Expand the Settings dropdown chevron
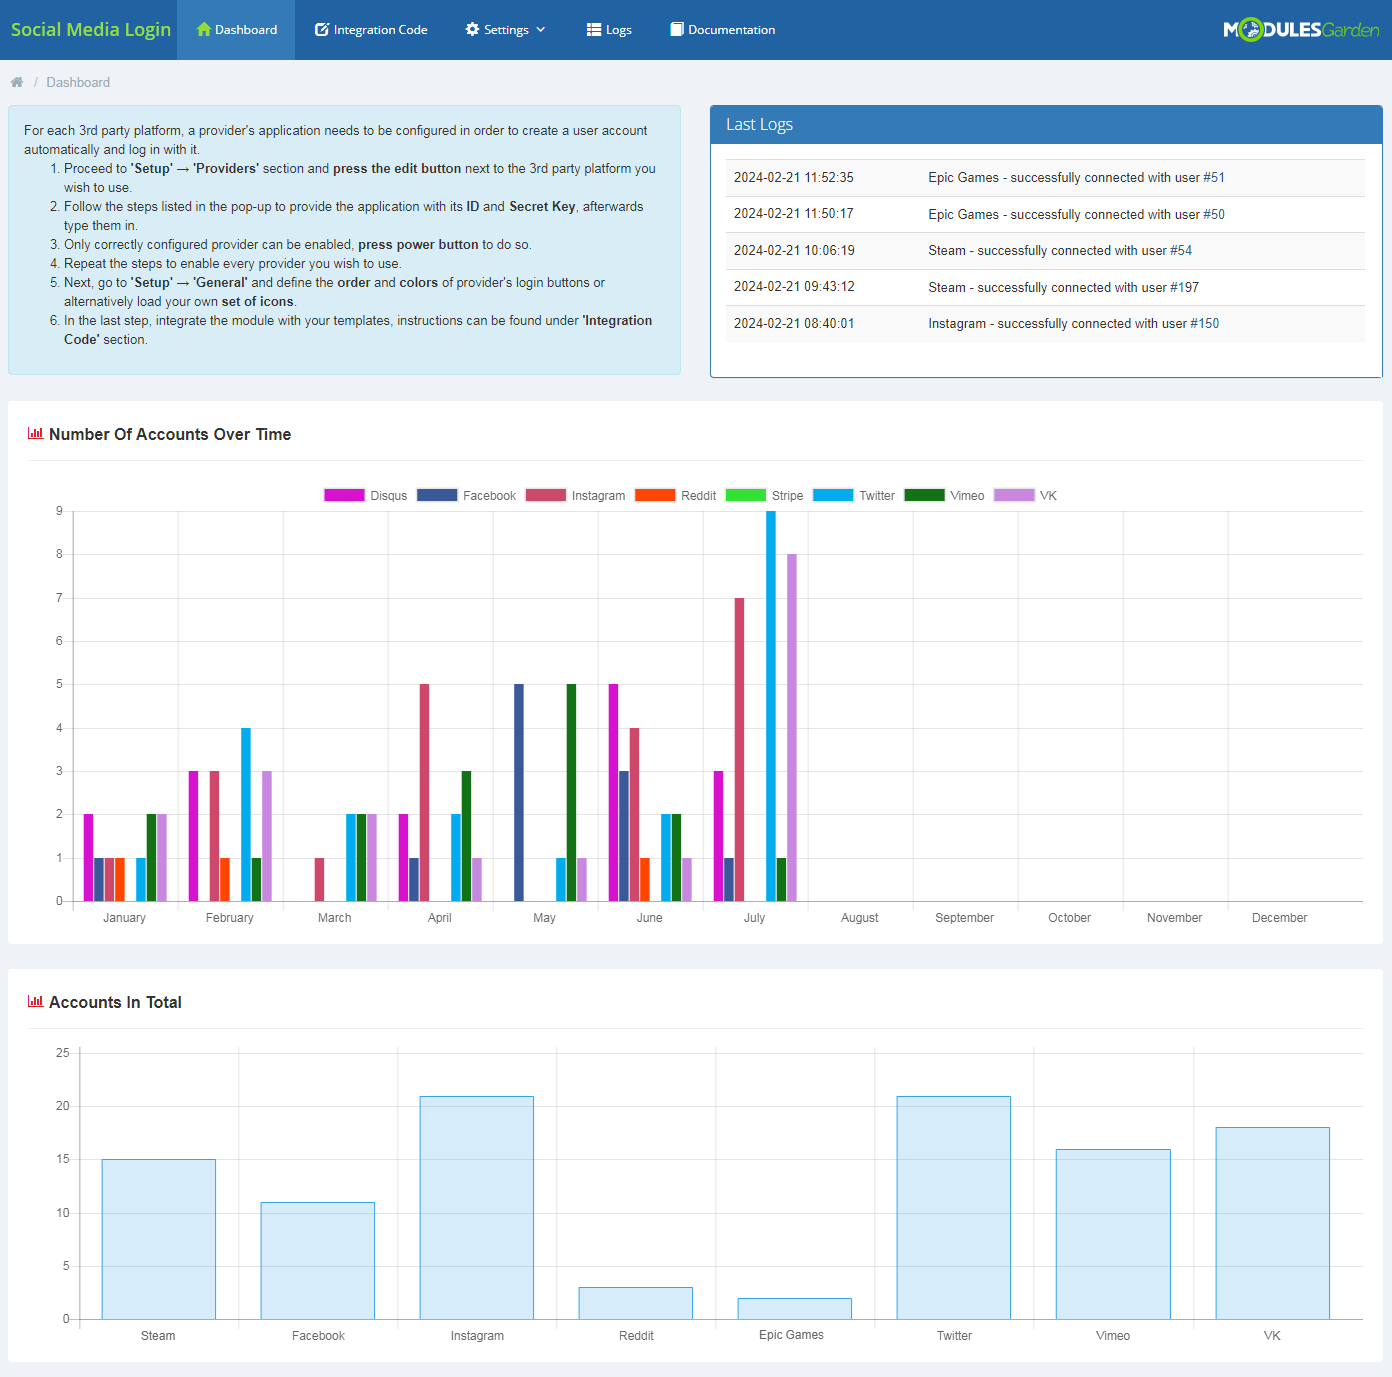The width and height of the screenshot is (1392, 1377). 541,29
